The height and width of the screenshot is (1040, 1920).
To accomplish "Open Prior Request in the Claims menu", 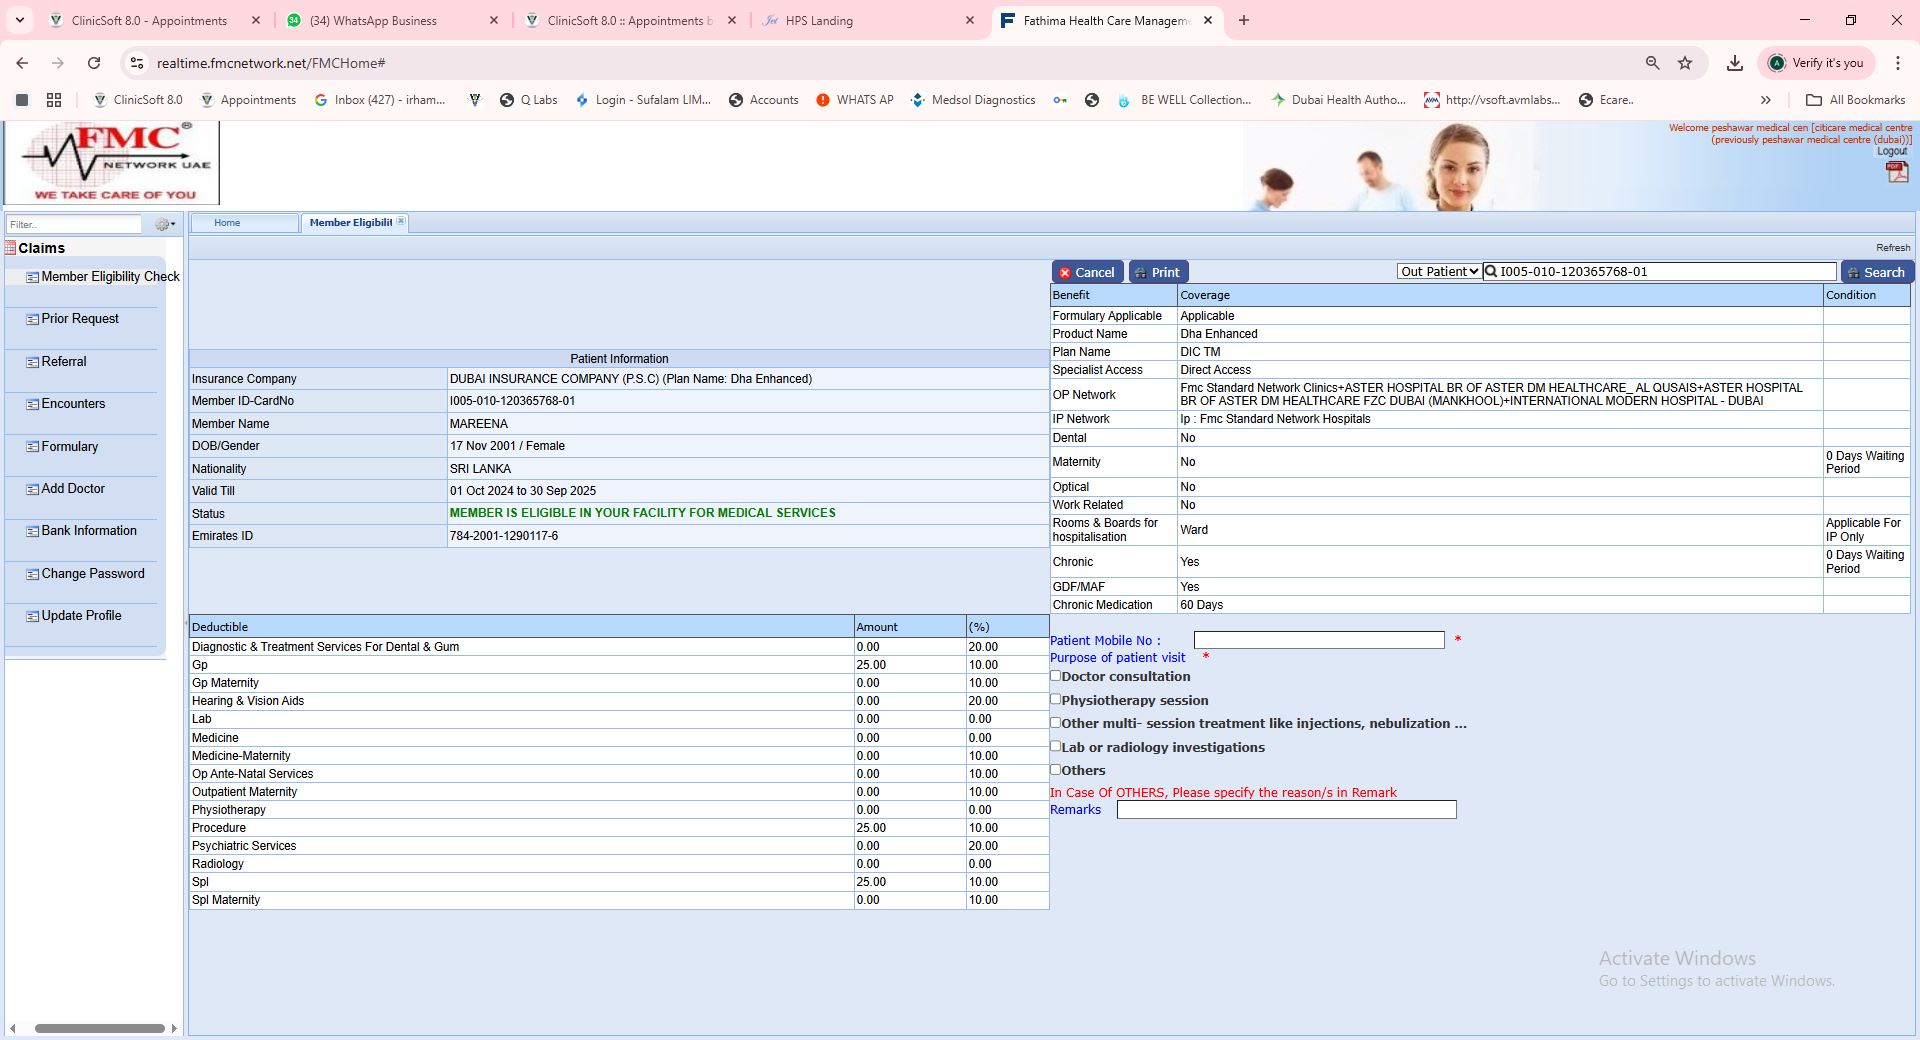I will tap(80, 319).
